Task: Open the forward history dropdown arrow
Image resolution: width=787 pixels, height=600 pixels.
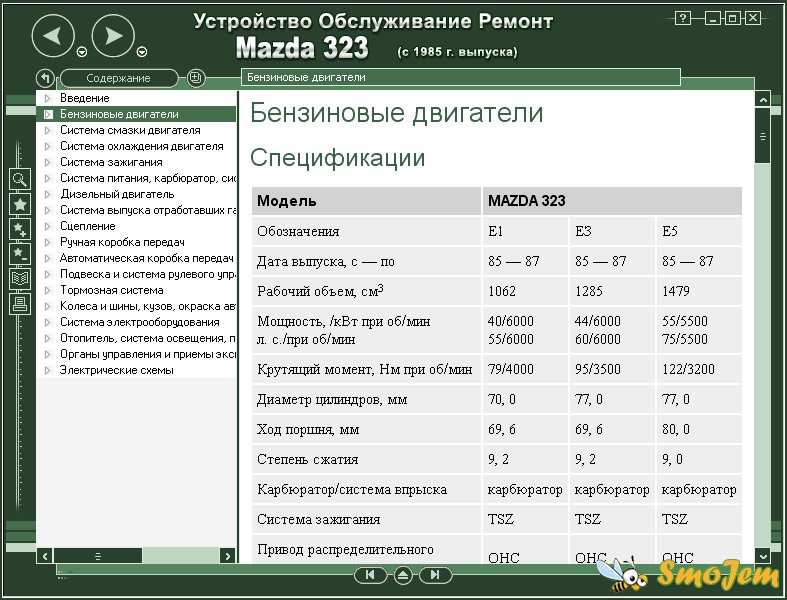Action: click(142, 52)
